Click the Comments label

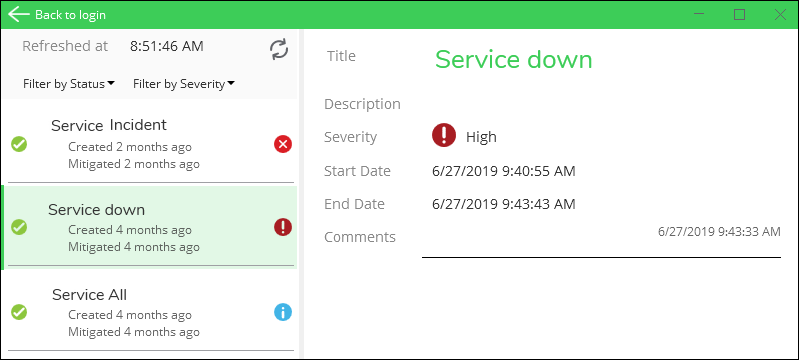[x=360, y=237]
